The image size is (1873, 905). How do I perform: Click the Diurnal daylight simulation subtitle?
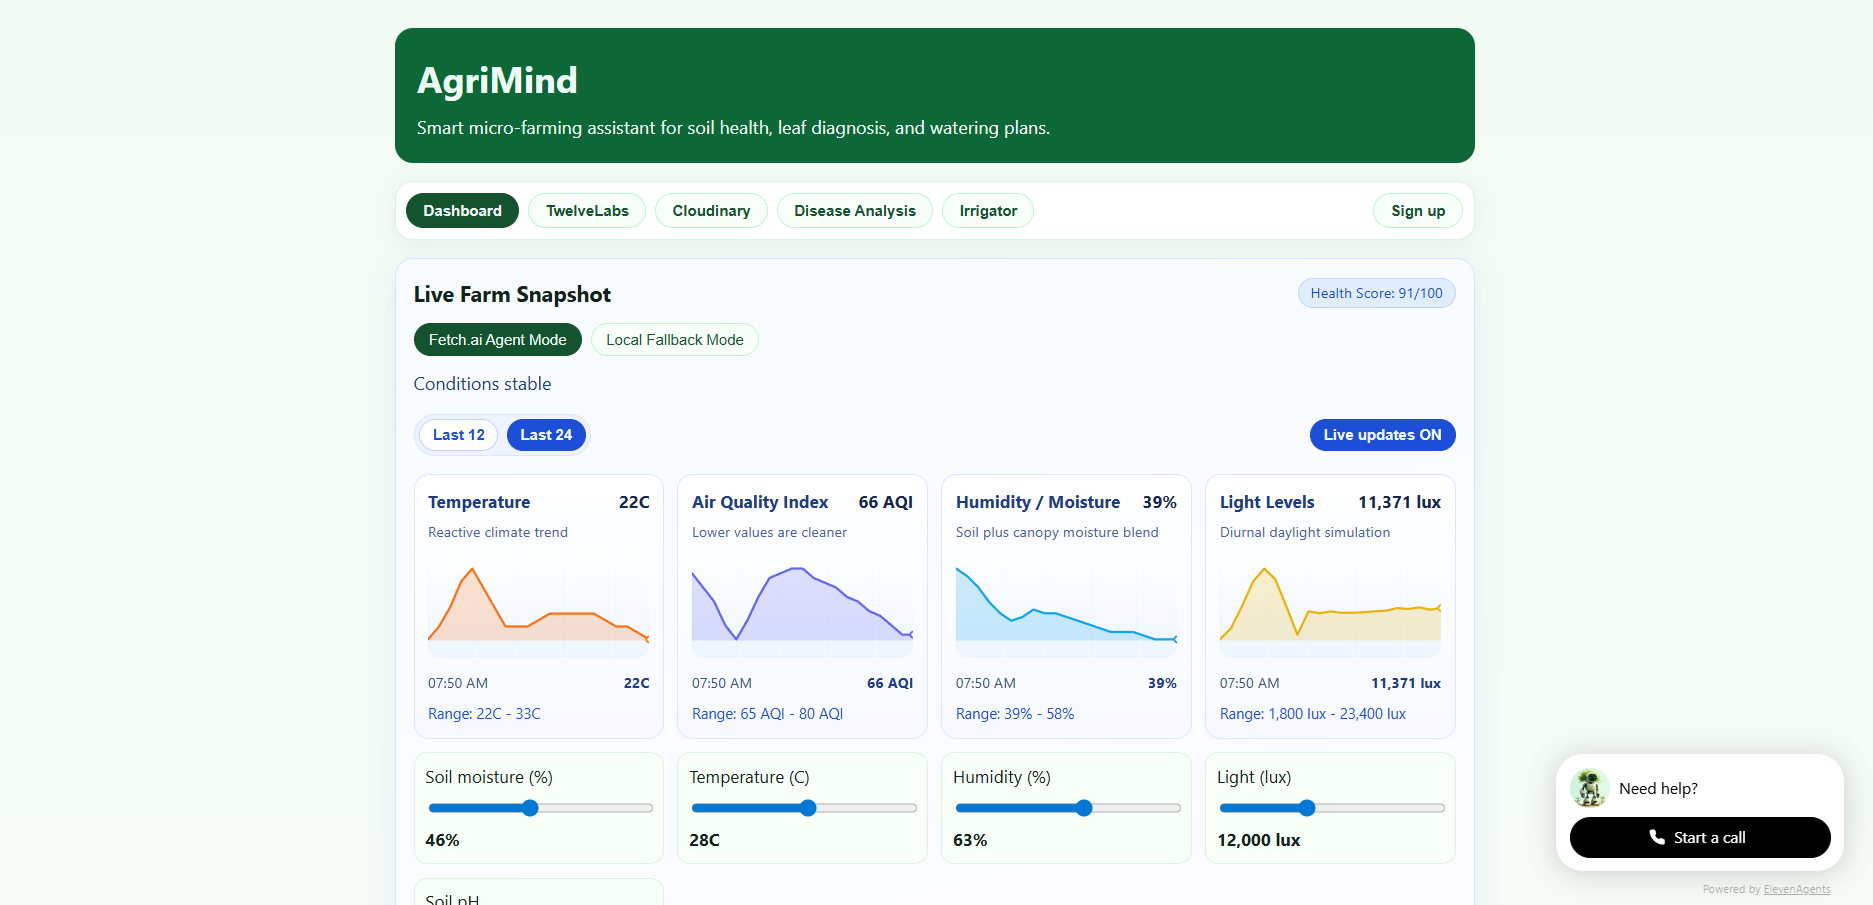[x=1305, y=532]
